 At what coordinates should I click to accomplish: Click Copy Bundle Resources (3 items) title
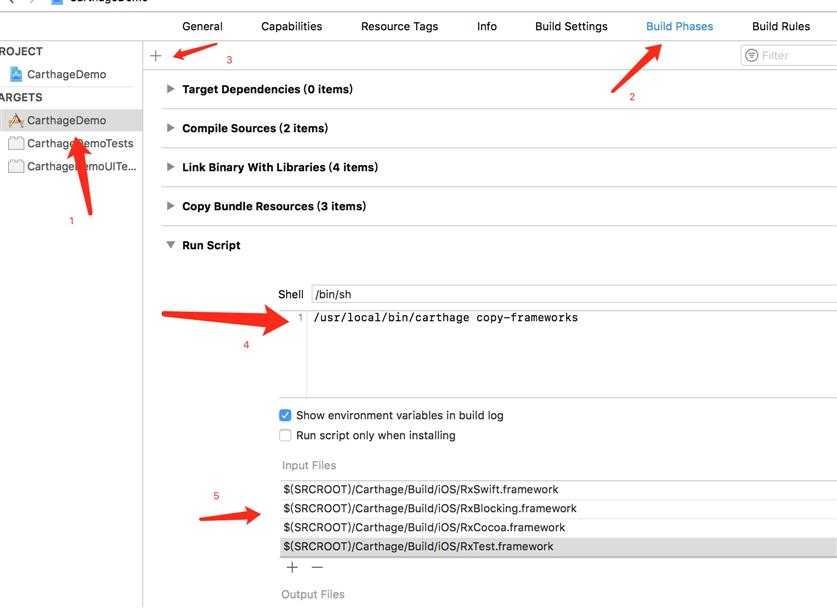(x=274, y=206)
